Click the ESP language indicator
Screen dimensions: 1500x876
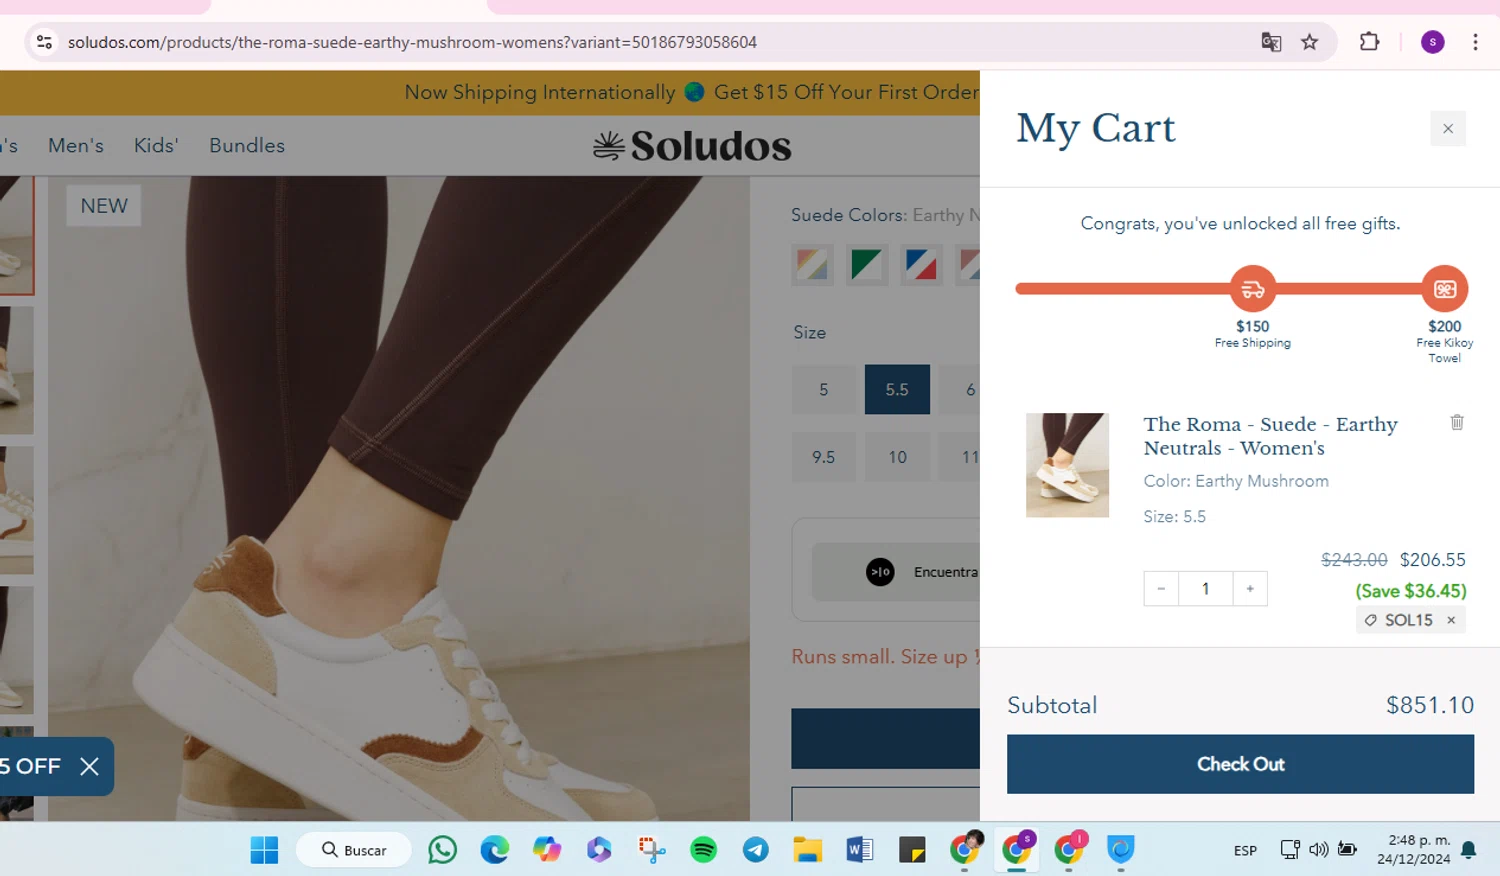coord(1245,851)
